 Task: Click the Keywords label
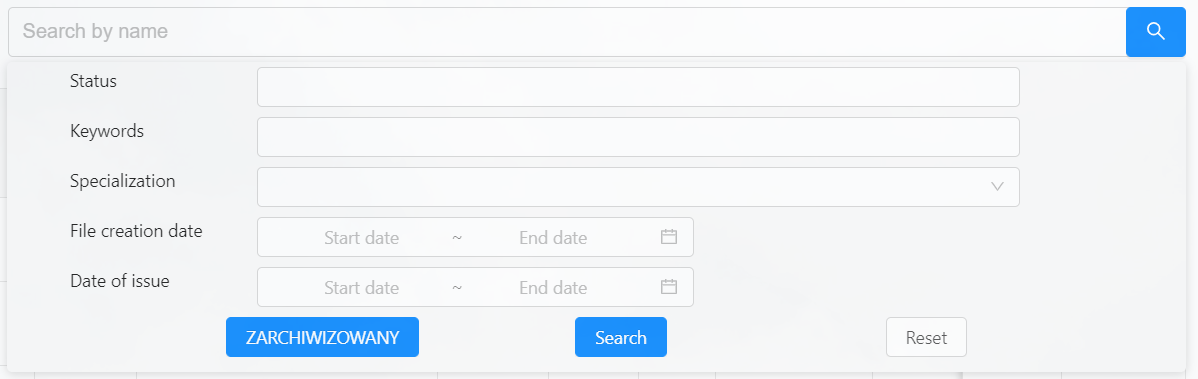(107, 131)
